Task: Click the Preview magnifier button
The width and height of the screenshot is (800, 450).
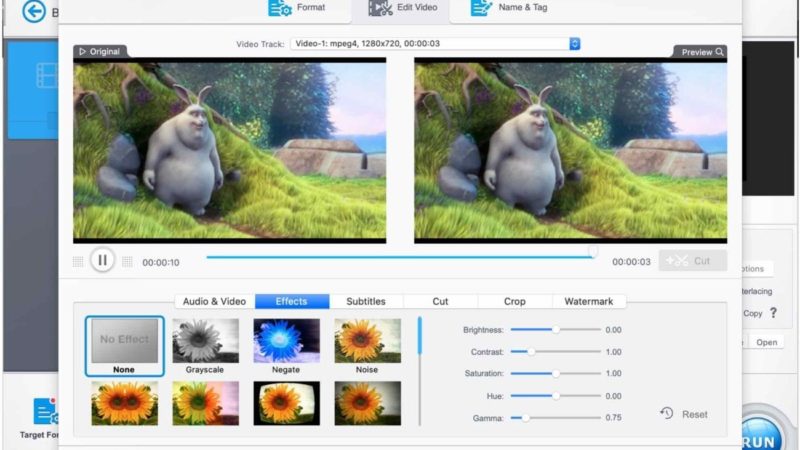Action: (702, 52)
